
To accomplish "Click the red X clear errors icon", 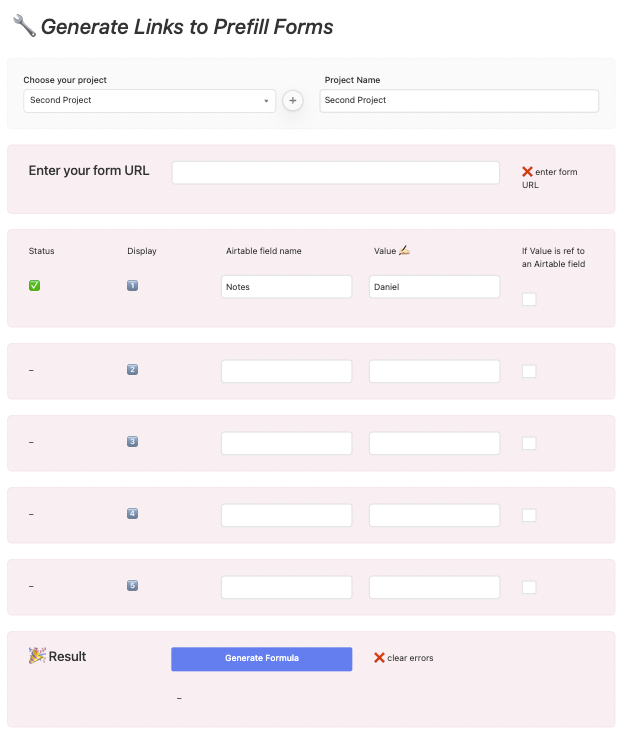I will 379,658.
